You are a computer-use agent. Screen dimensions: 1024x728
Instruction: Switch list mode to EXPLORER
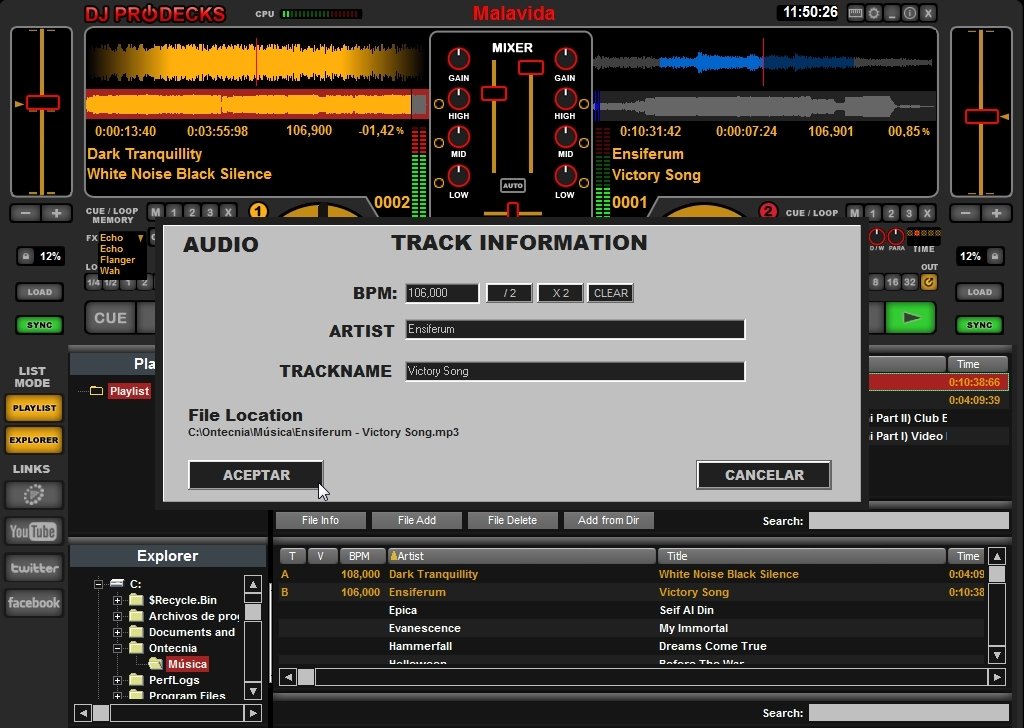click(34, 439)
